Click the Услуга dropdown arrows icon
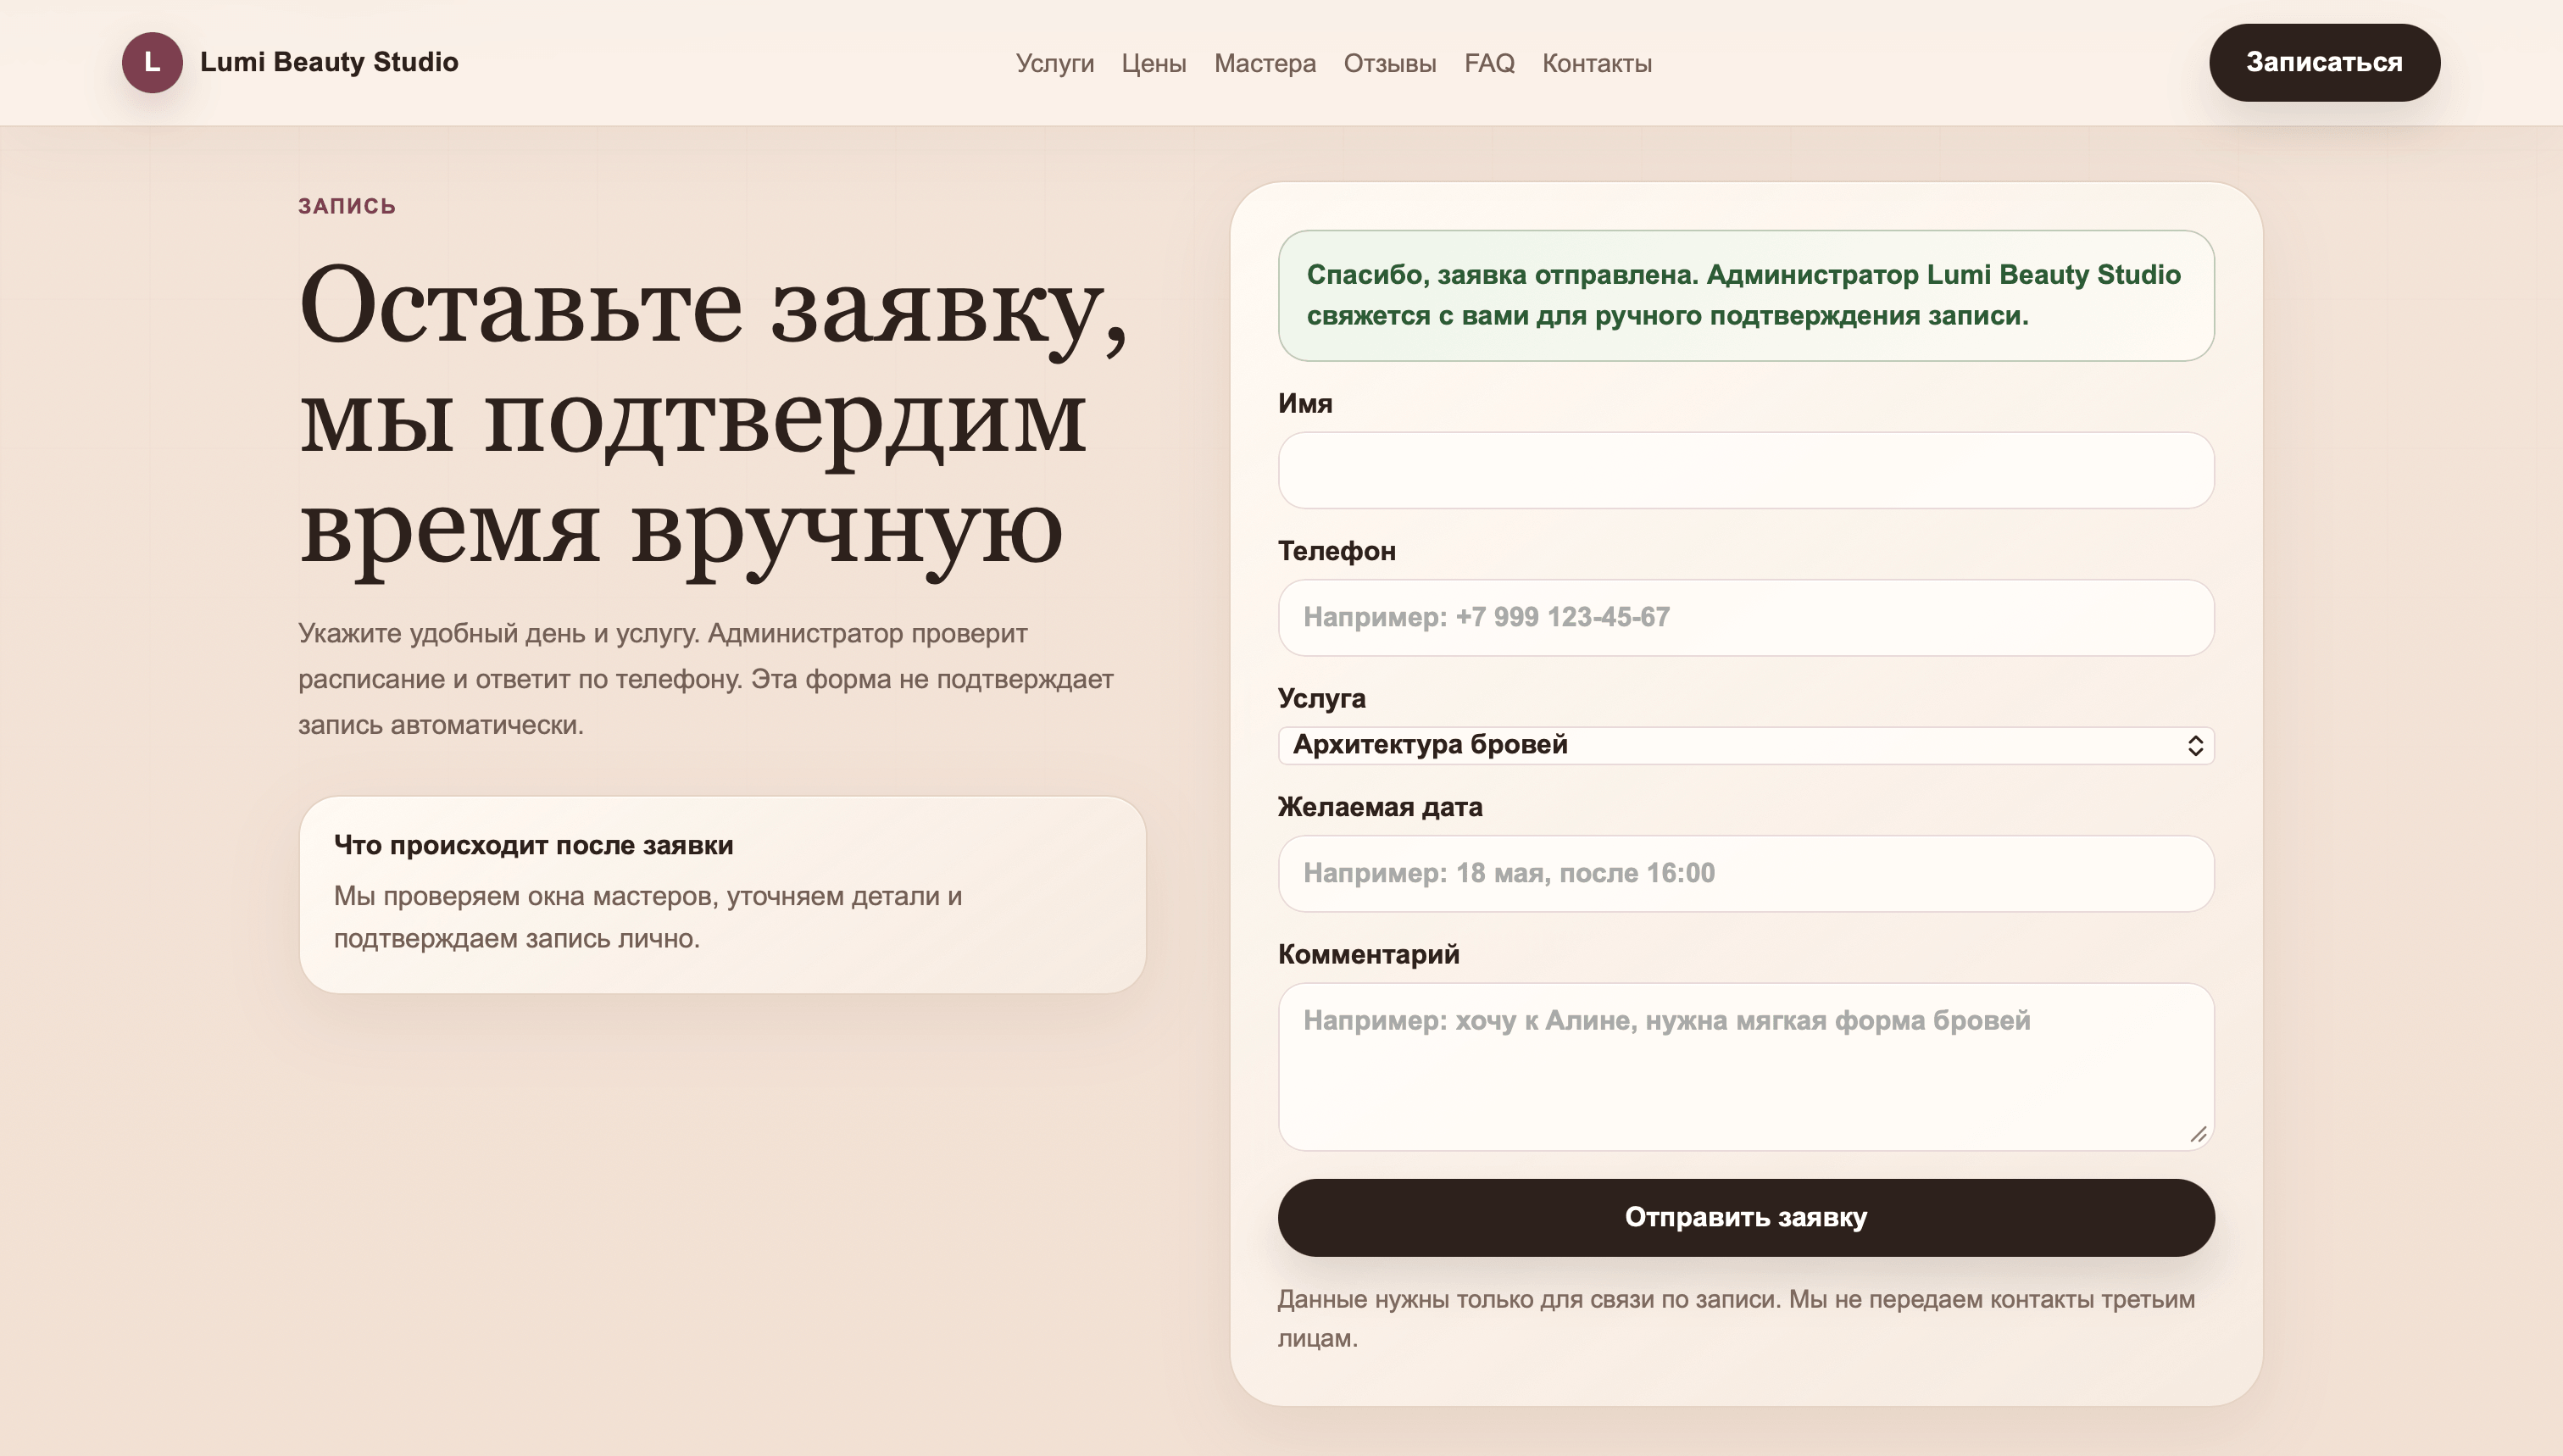Image resolution: width=2563 pixels, height=1456 pixels. (2195, 746)
